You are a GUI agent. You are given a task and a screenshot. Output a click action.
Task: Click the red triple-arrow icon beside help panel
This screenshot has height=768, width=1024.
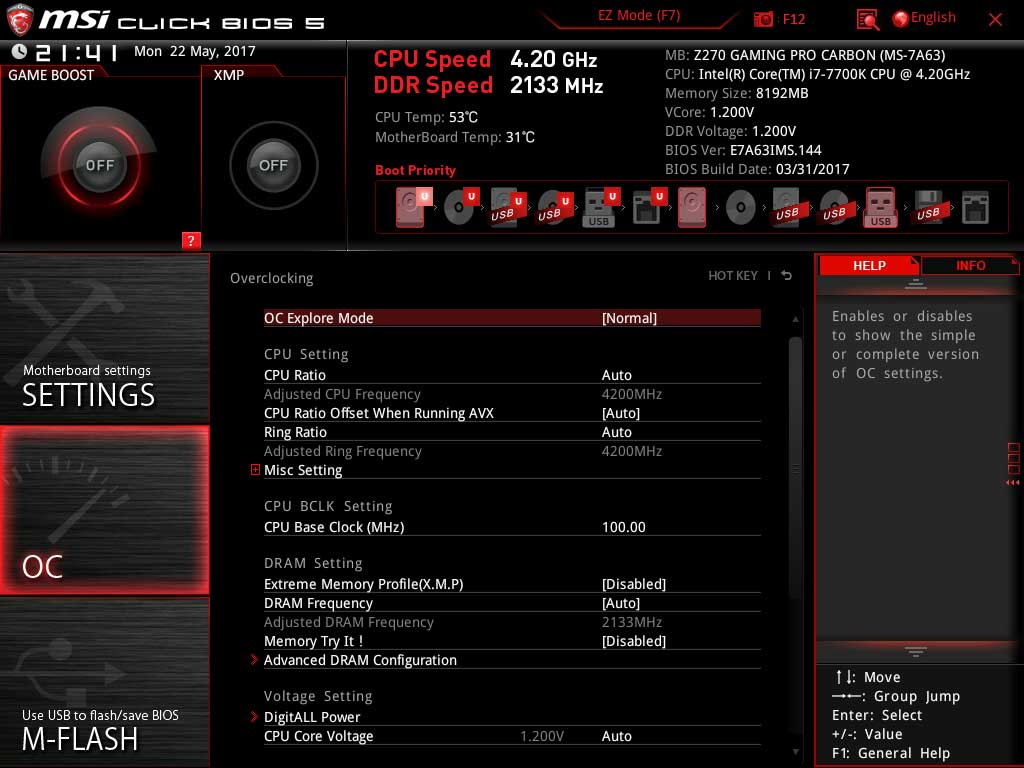coord(1012,483)
